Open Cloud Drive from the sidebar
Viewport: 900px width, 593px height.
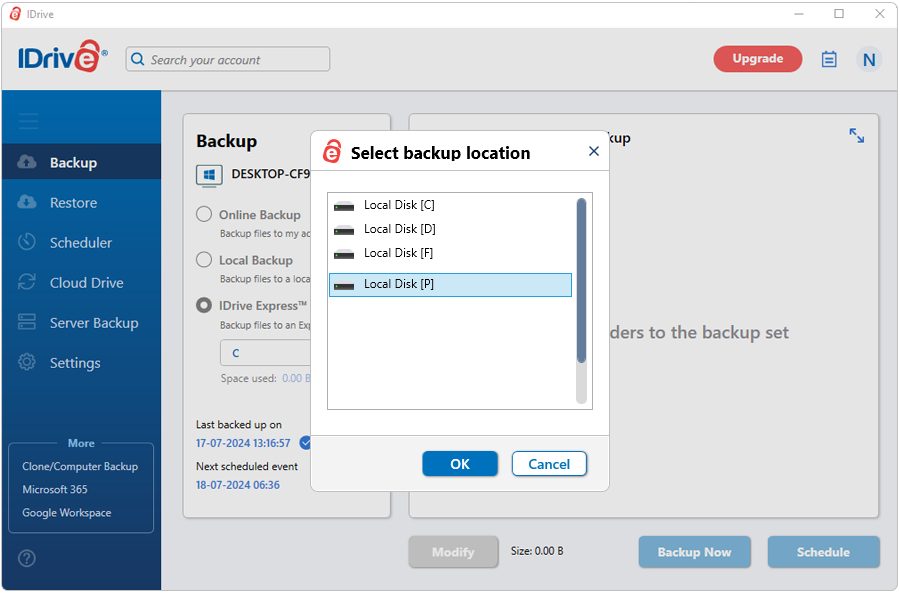(82, 283)
